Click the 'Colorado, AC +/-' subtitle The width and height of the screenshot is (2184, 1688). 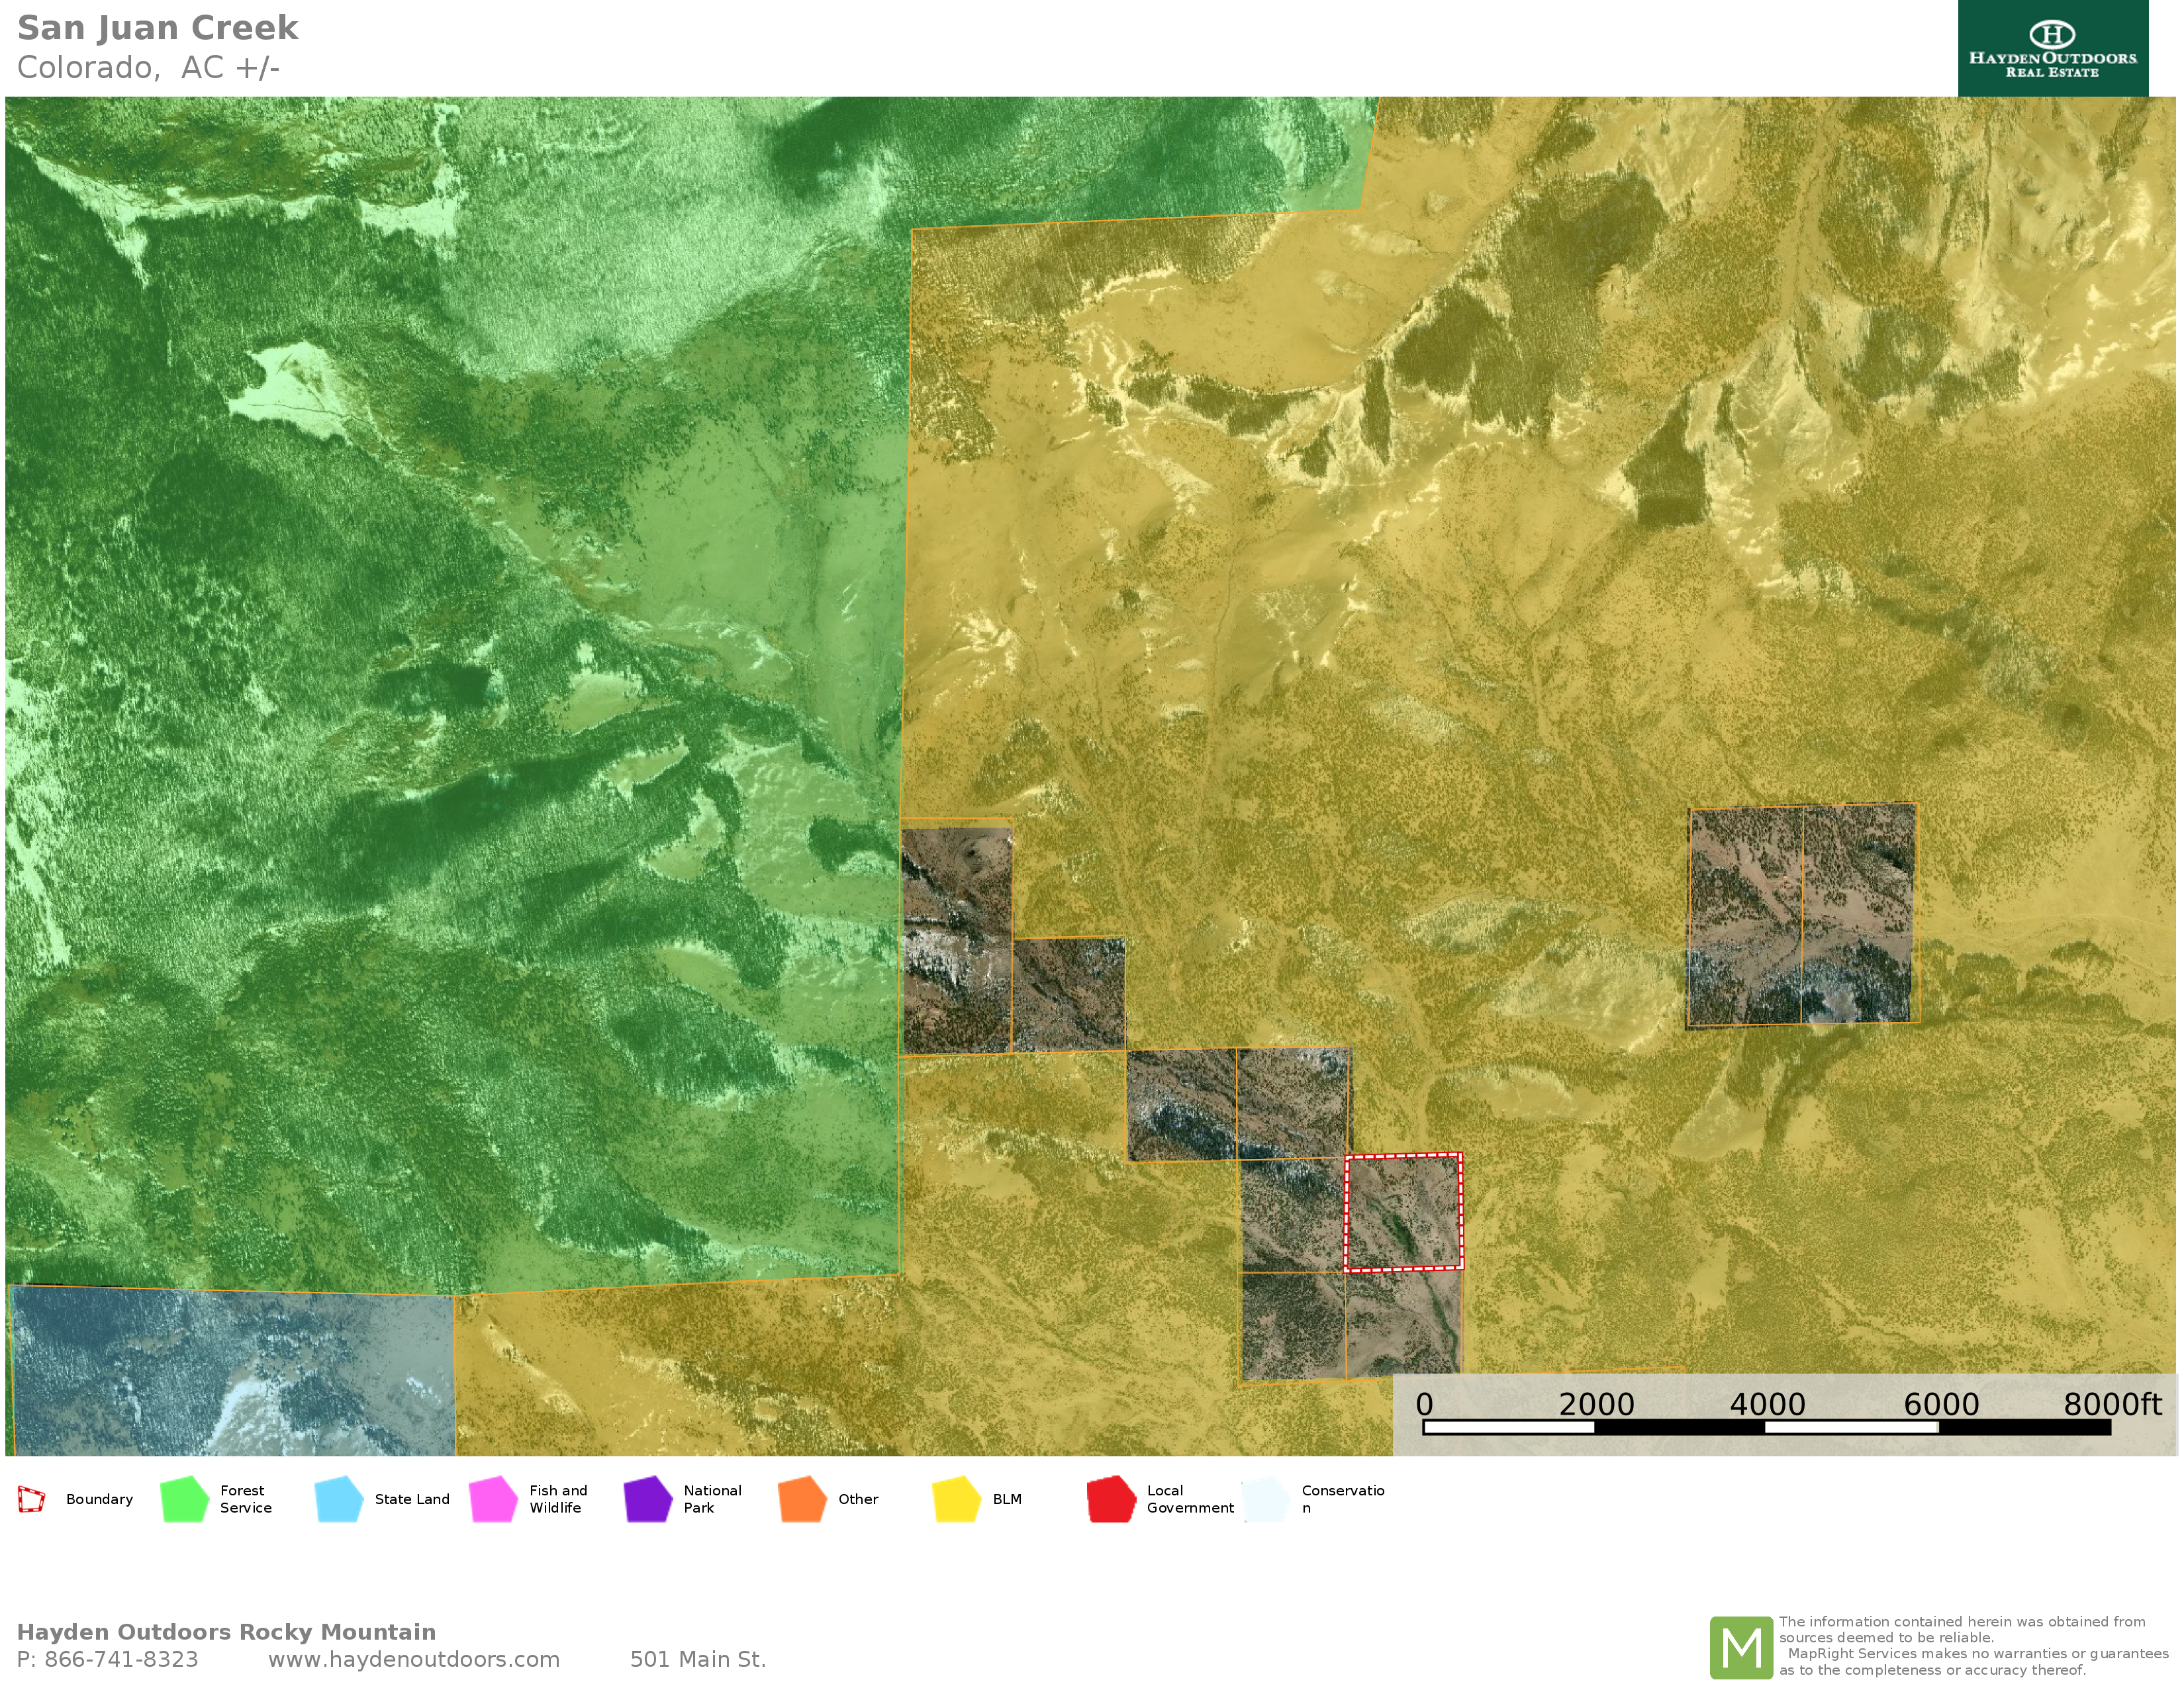148,67
